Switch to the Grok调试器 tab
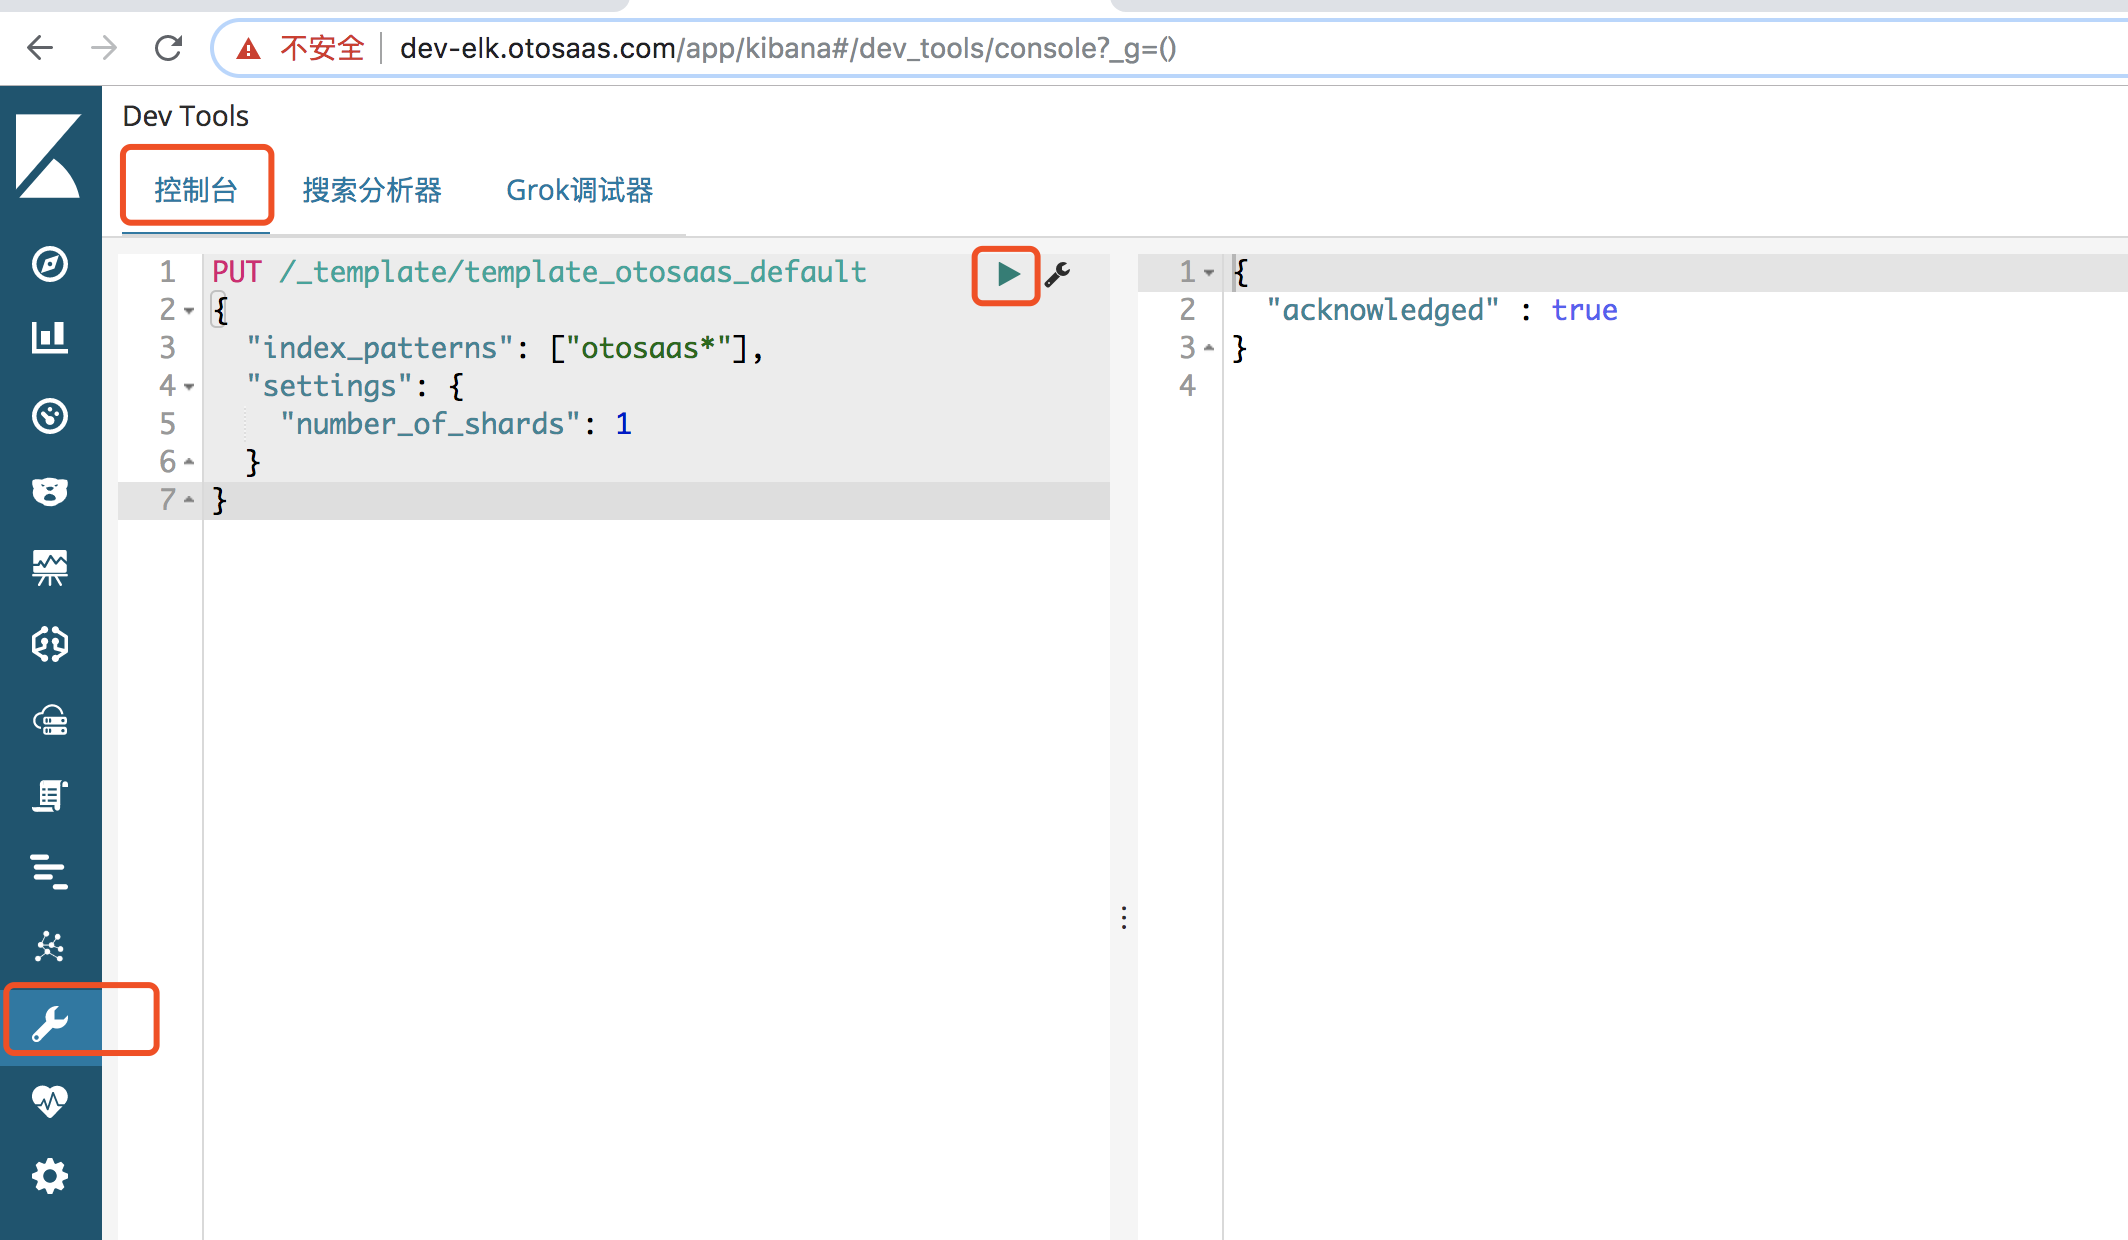 pyautogui.click(x=579, y=190)
